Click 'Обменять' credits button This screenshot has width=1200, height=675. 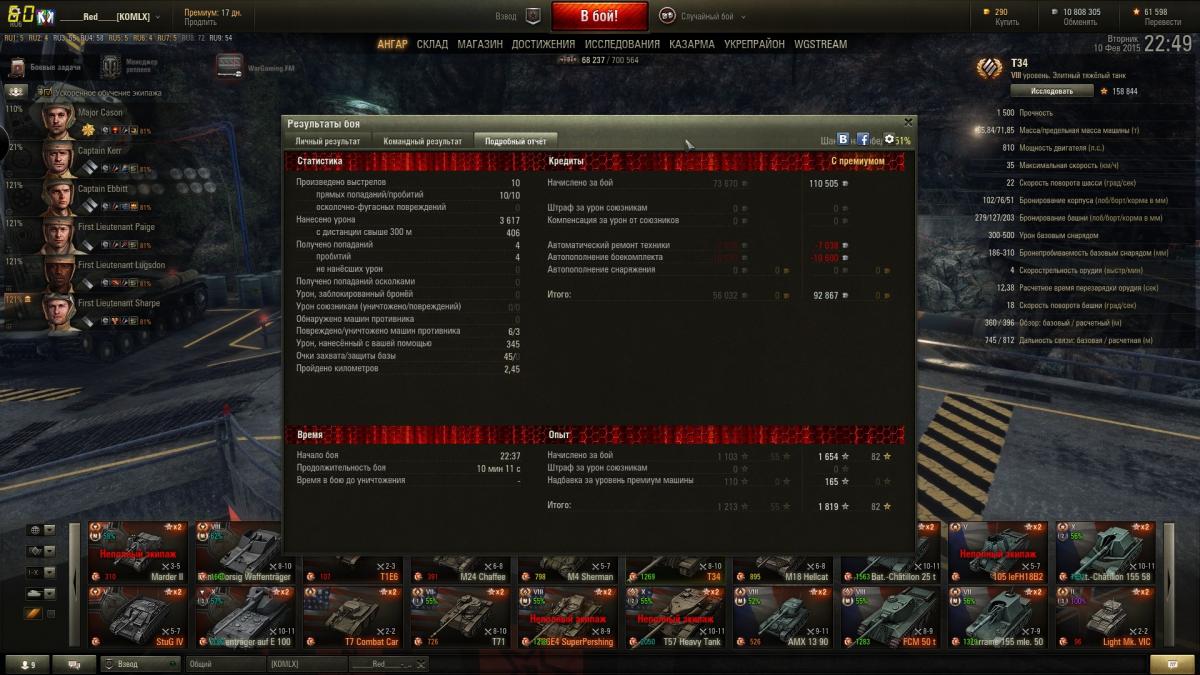(1080, 21)
